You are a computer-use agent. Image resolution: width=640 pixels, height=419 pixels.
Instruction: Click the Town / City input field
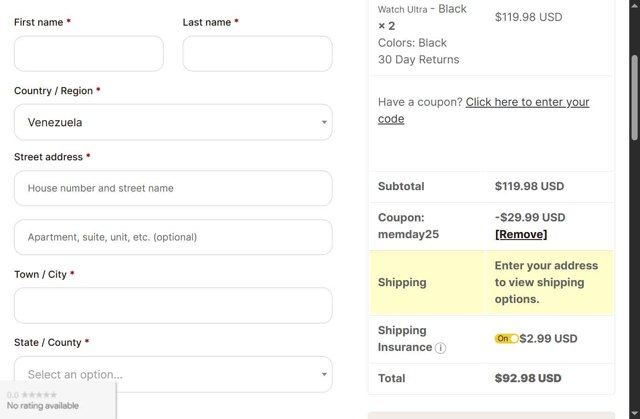pos(173,306)
